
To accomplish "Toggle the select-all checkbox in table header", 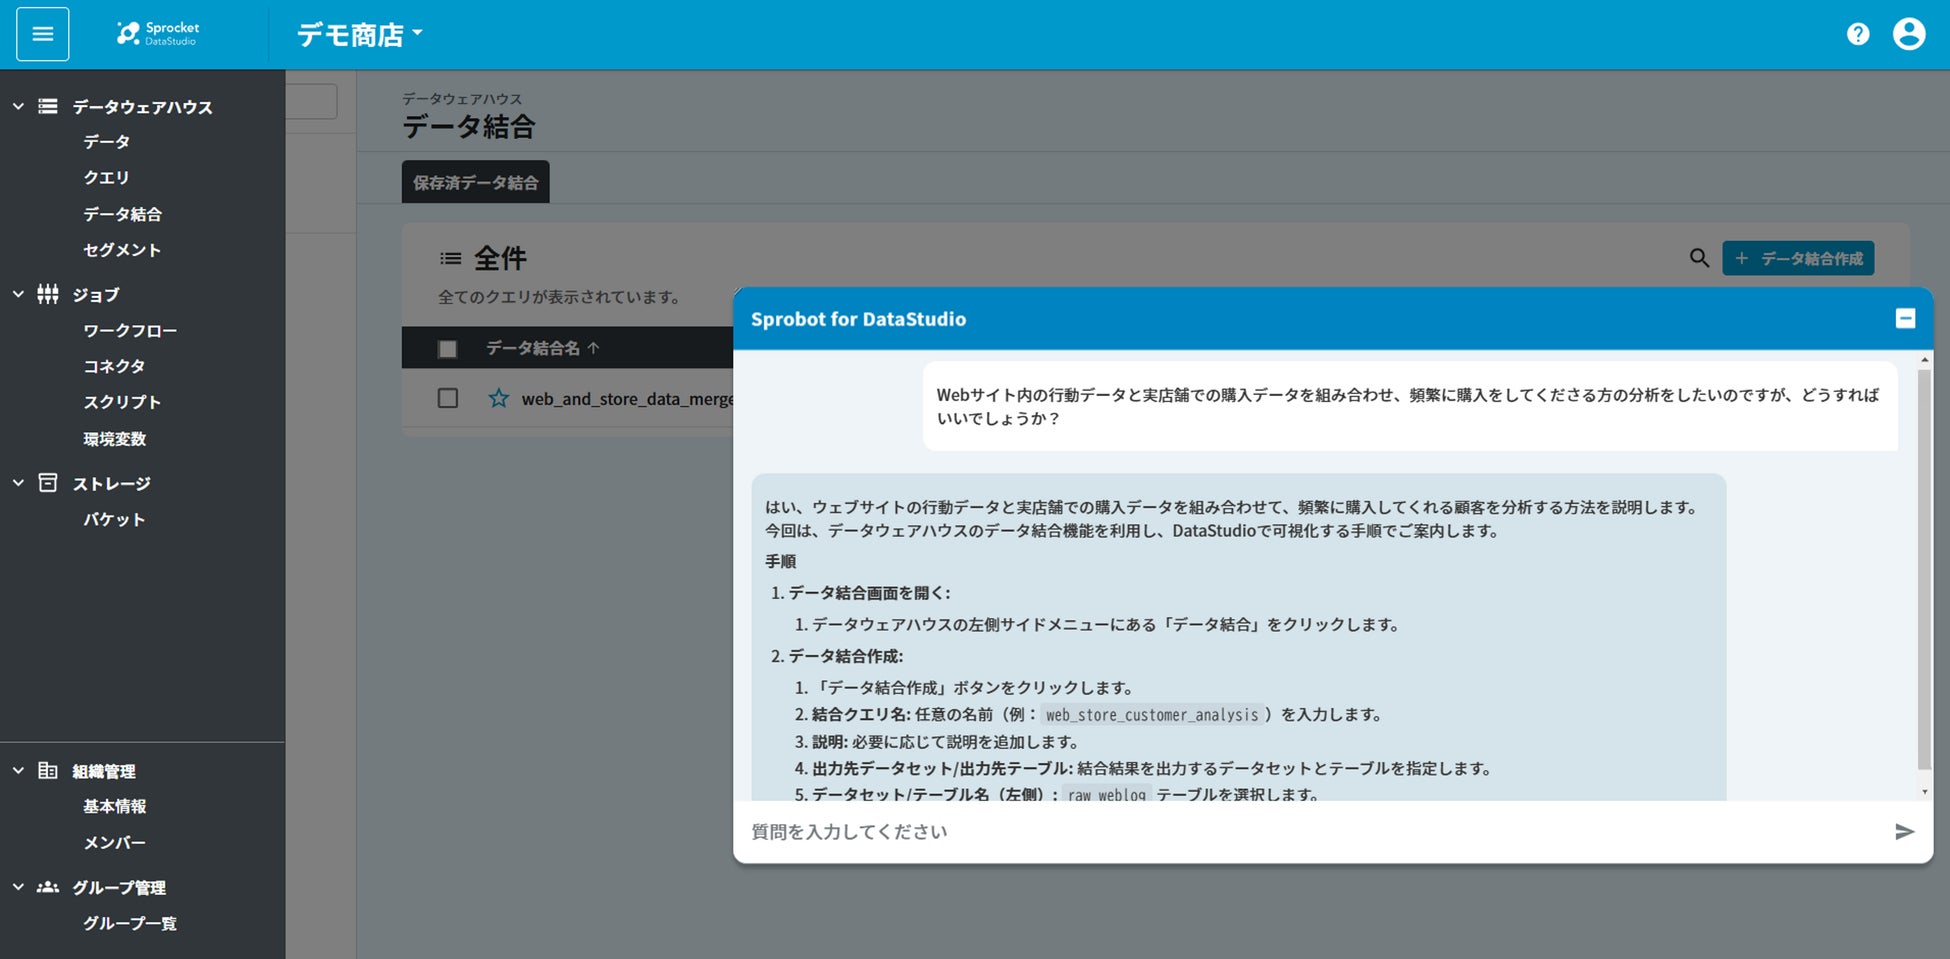I will [447, 348].
